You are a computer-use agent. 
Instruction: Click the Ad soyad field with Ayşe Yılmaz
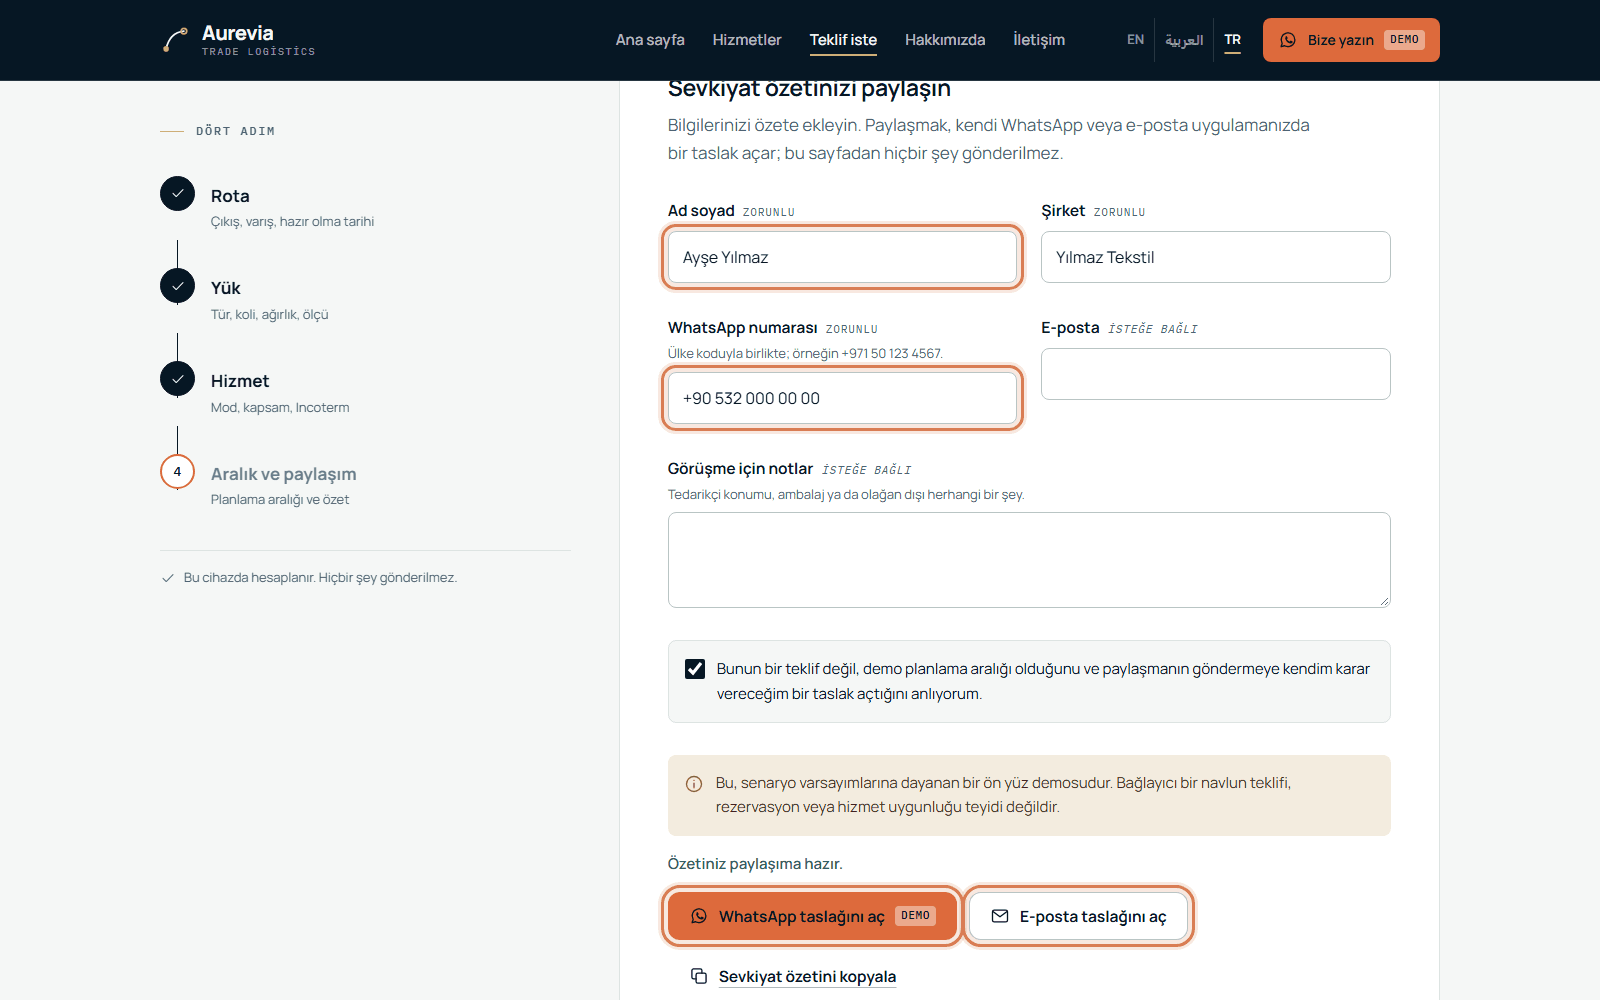point(842,257)
